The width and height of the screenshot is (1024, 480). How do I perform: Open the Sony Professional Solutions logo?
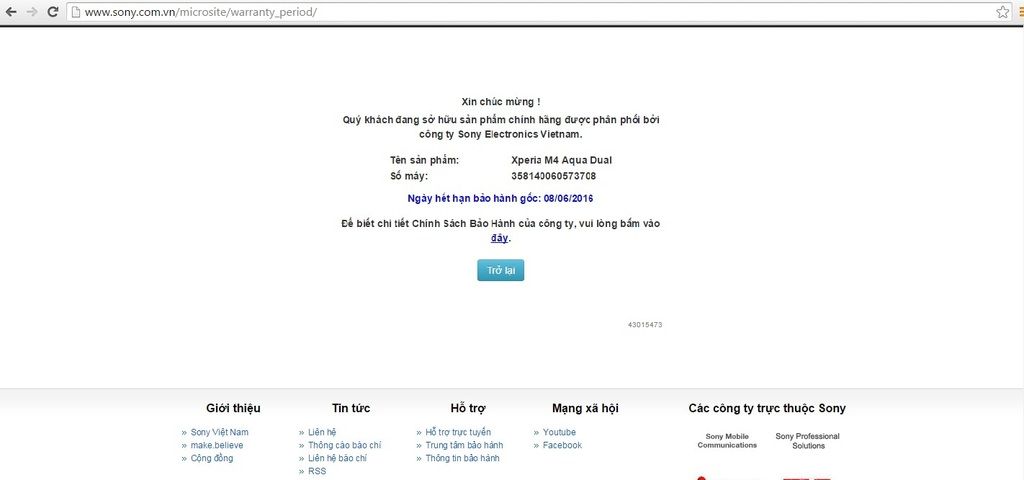(x=807, y=440)
